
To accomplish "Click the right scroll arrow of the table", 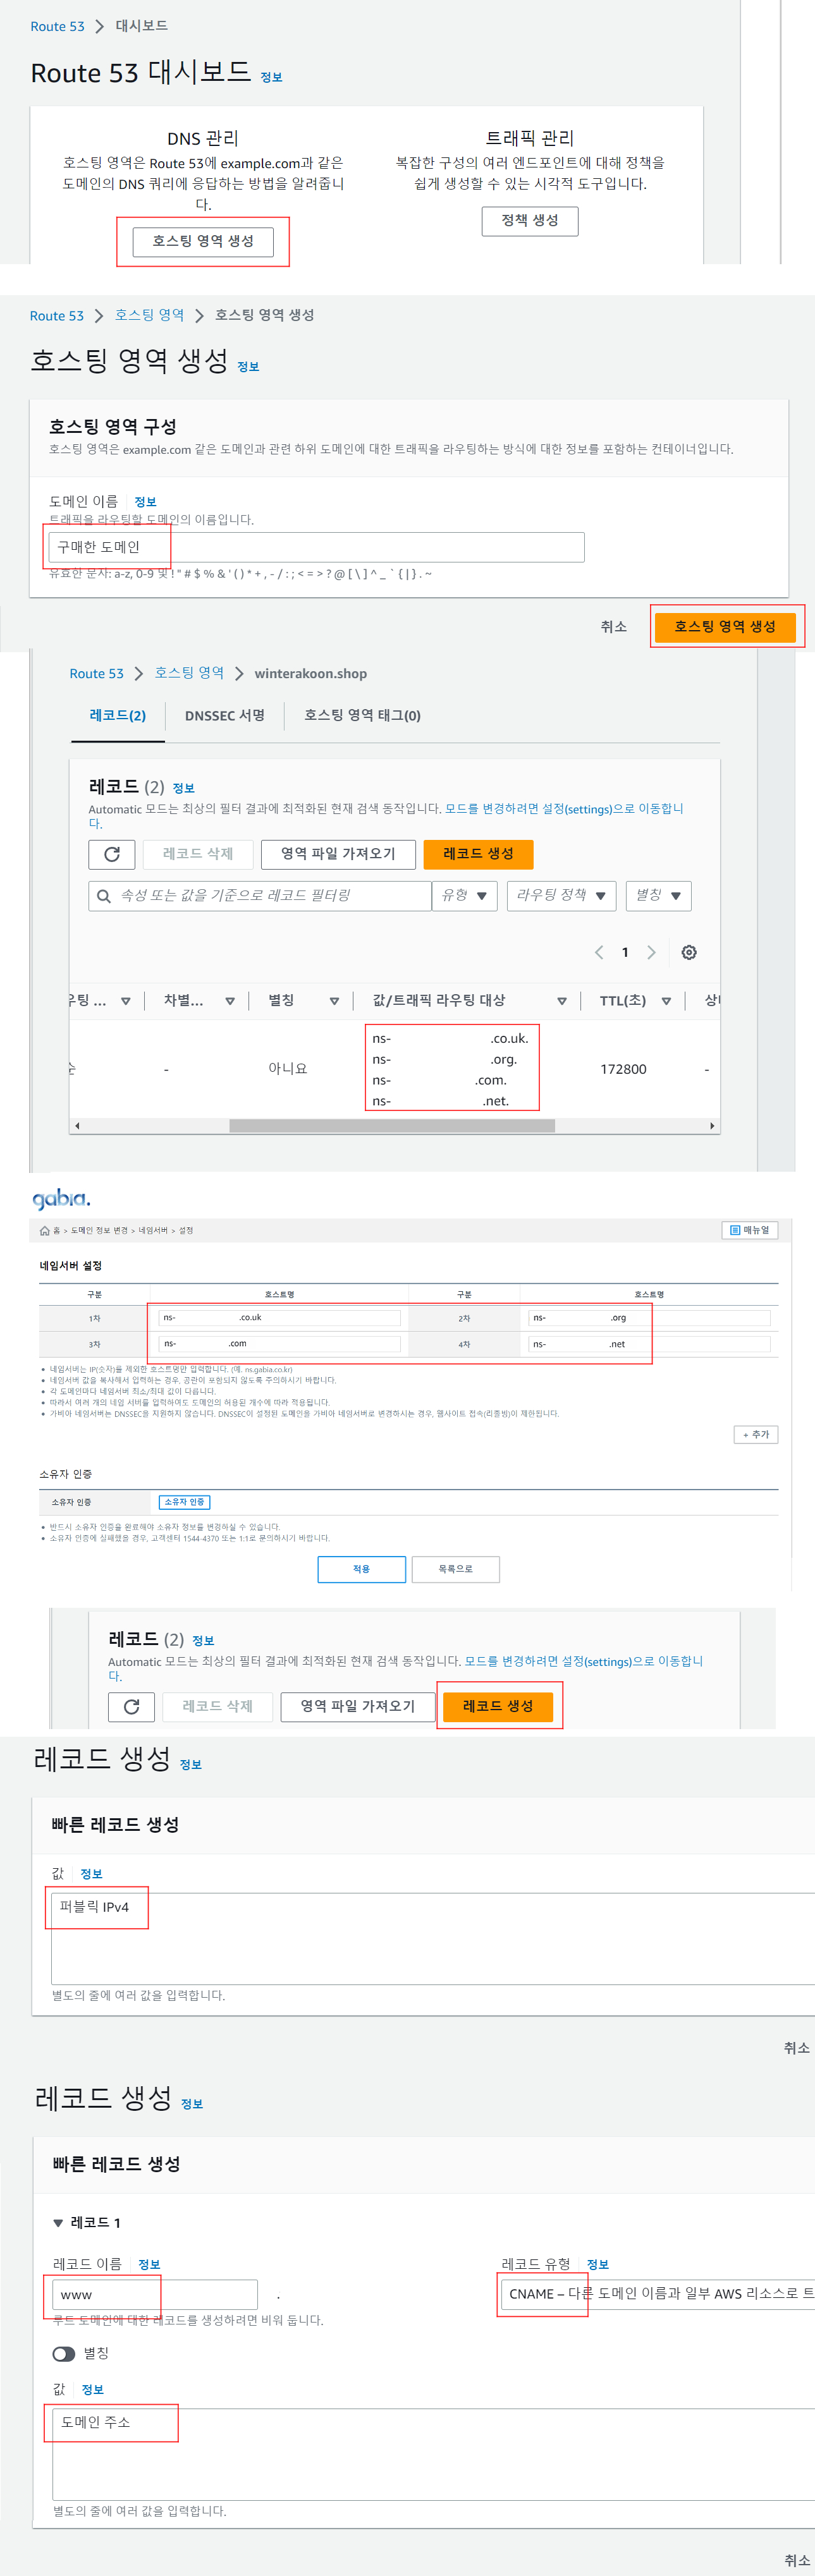I will coord(712,1126).
